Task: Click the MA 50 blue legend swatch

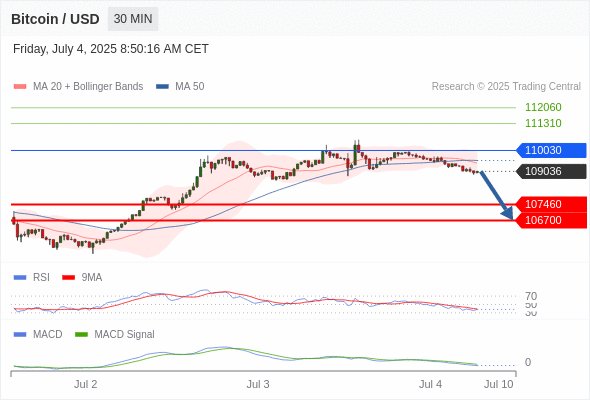Action: (x=162, y=87)
